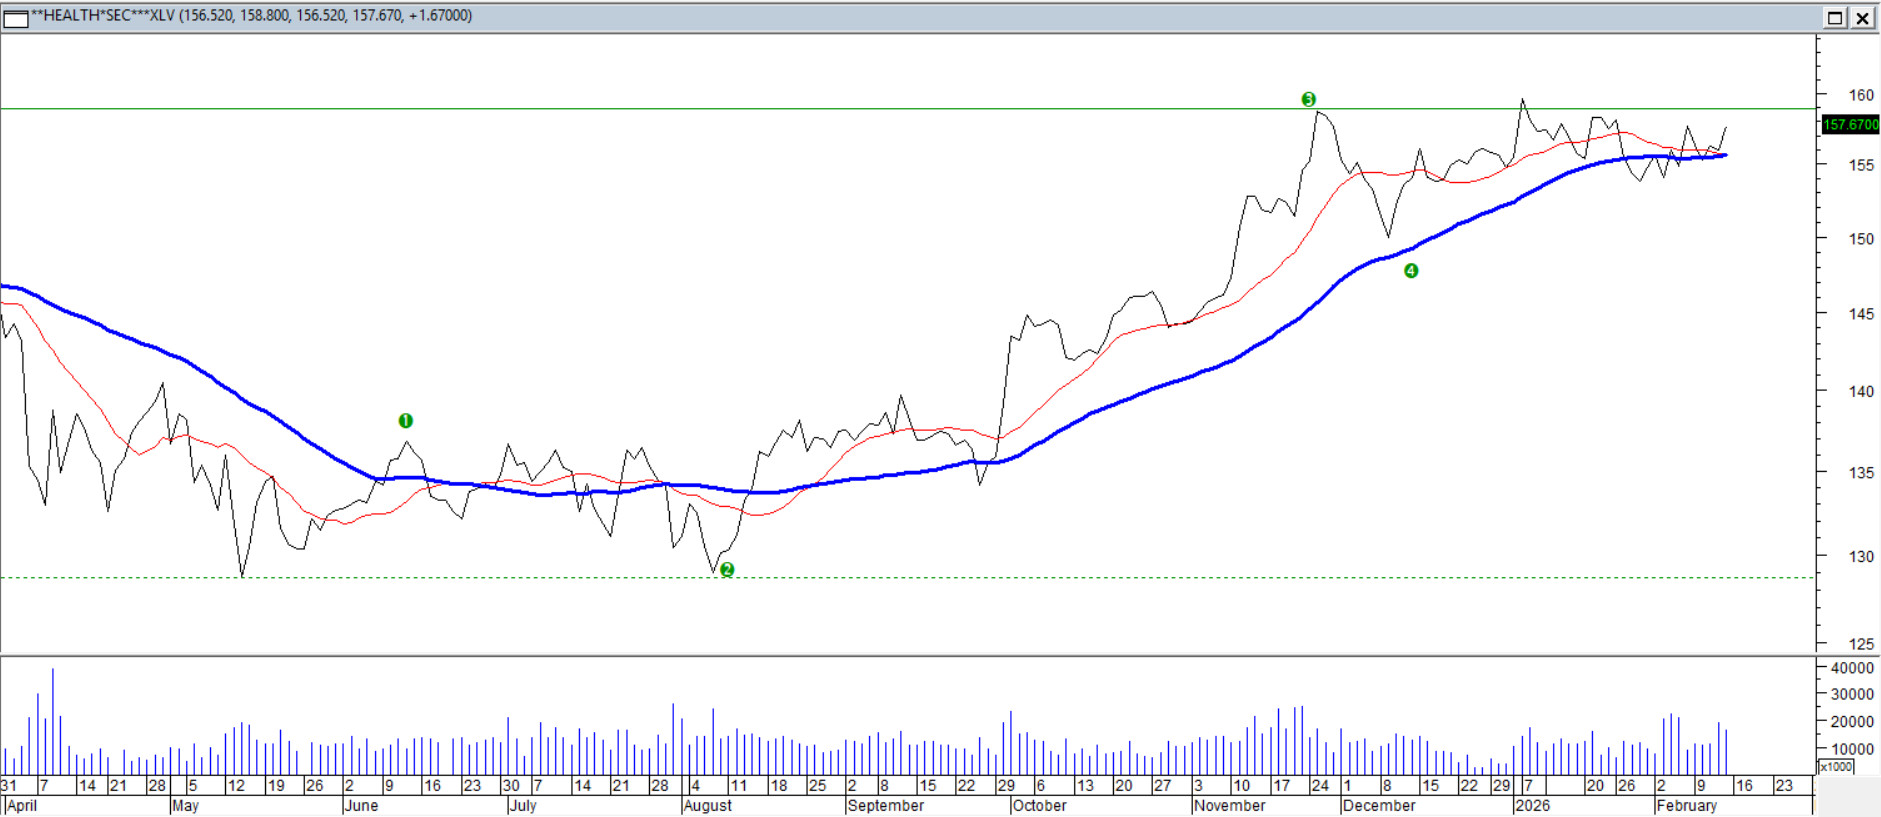This screenshot has height=817, width=1881.
Task: Click the February label on date axis
Action: click(1686, 806)
